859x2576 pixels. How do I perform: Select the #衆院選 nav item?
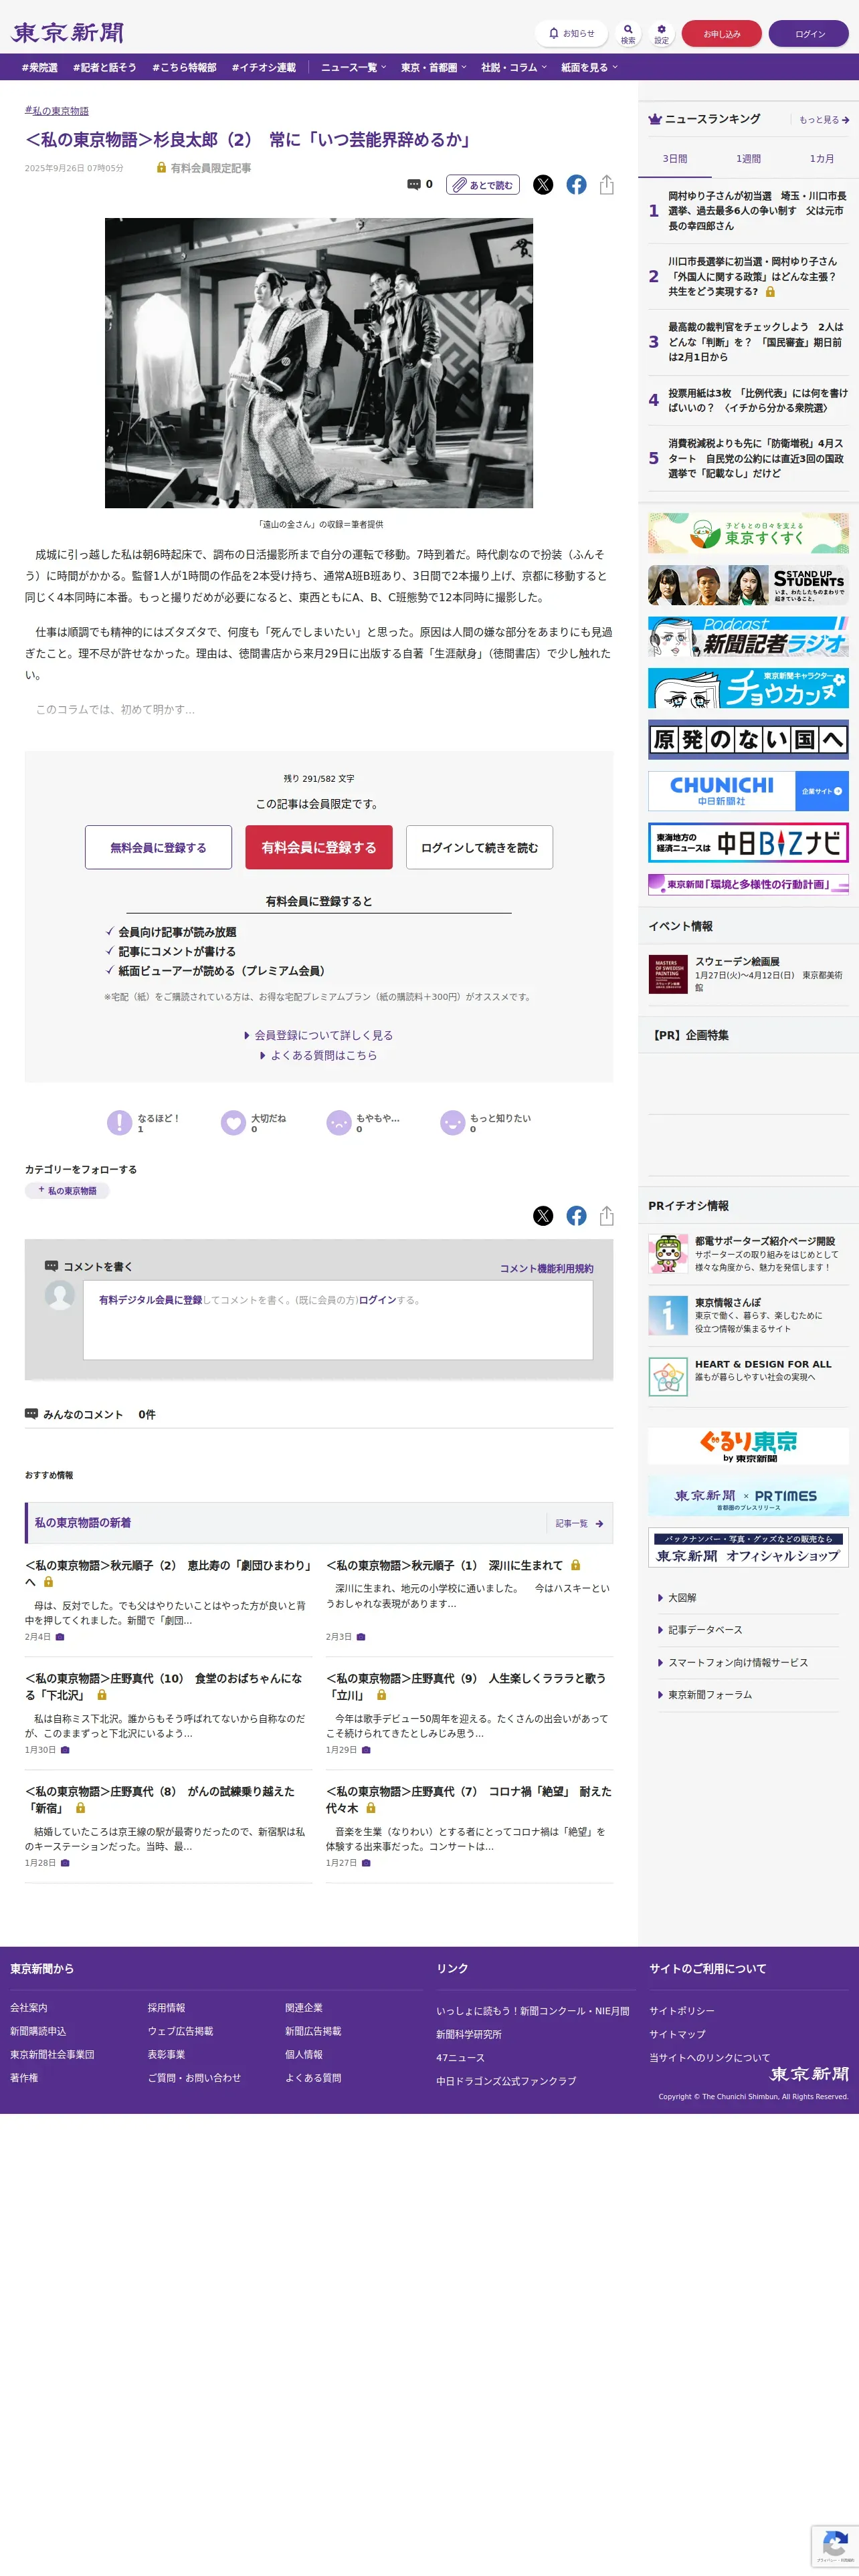pos(39,68)
